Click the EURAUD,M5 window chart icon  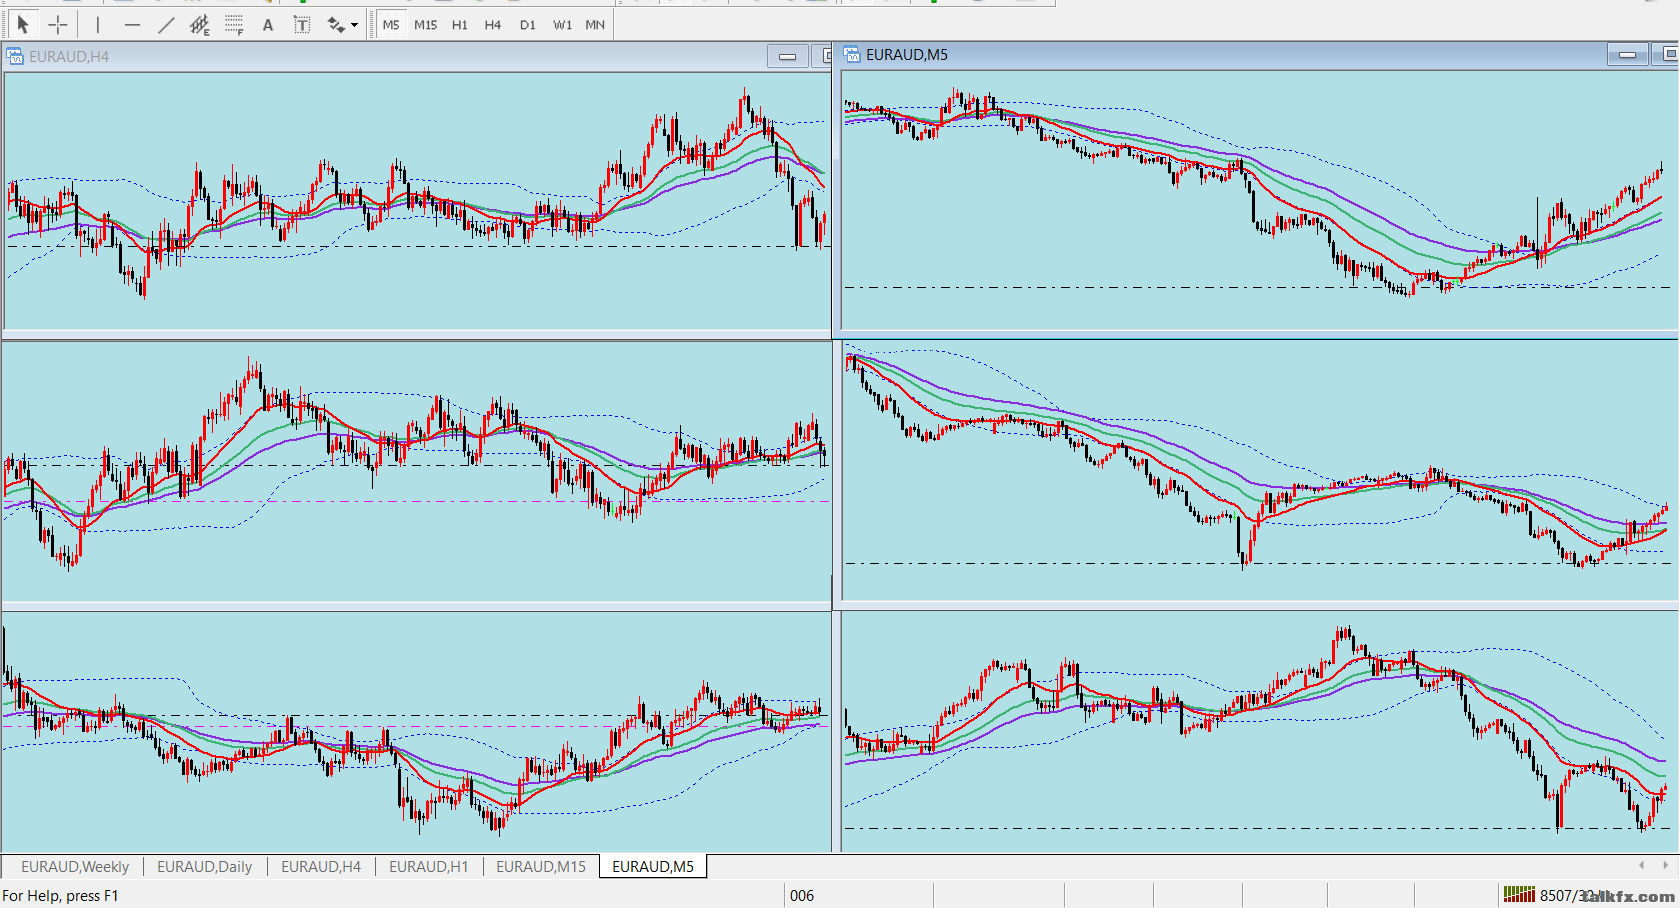point(852,54)
